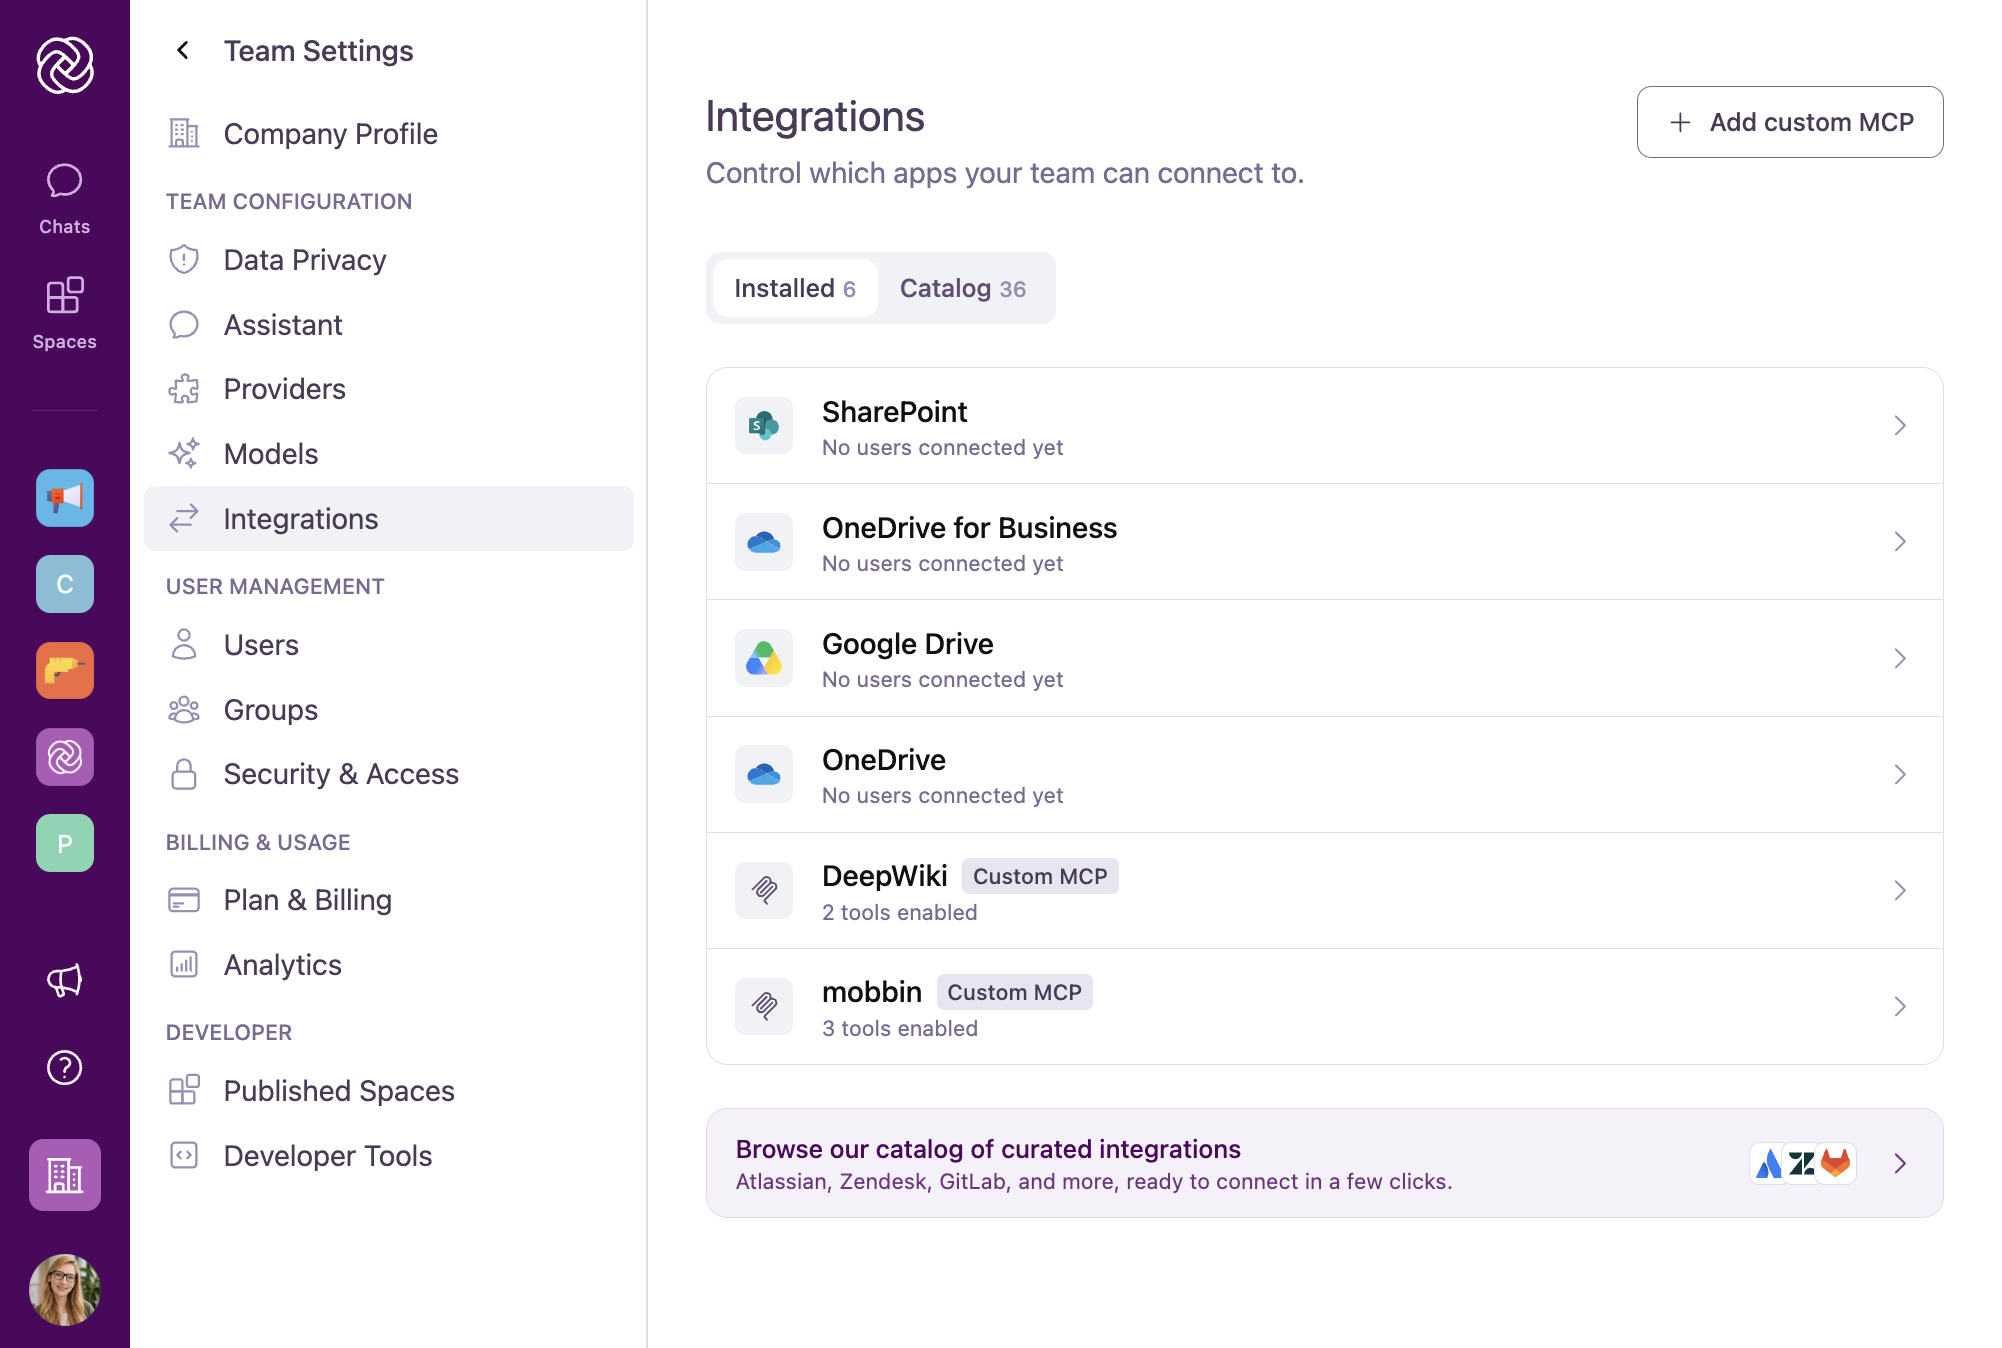This screenshot has height=1348, width=2002.
Task: Open the orange drill space tile
Action: 65,670
